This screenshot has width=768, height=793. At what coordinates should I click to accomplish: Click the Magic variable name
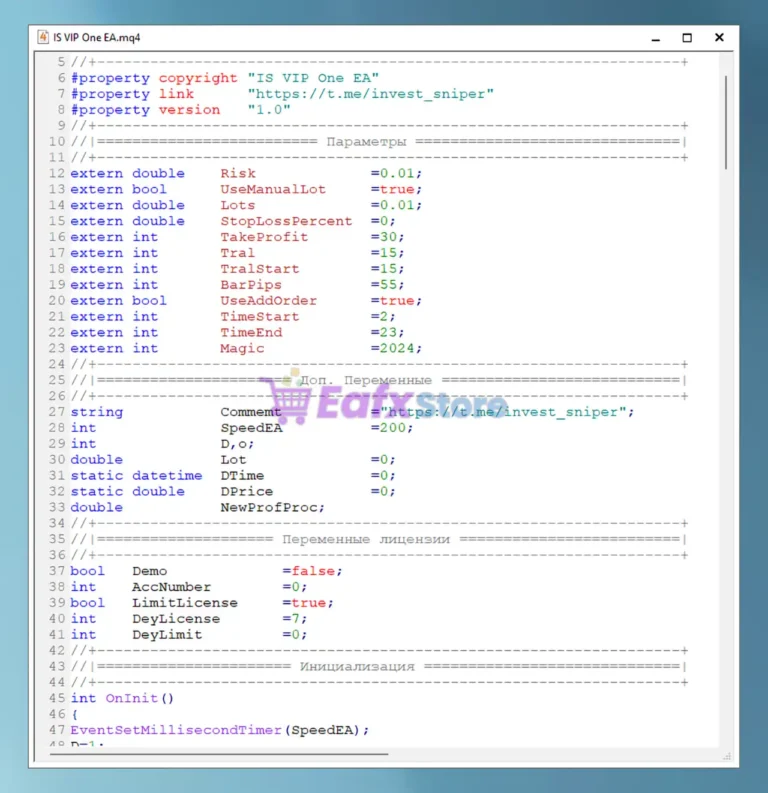click(242, 348)
